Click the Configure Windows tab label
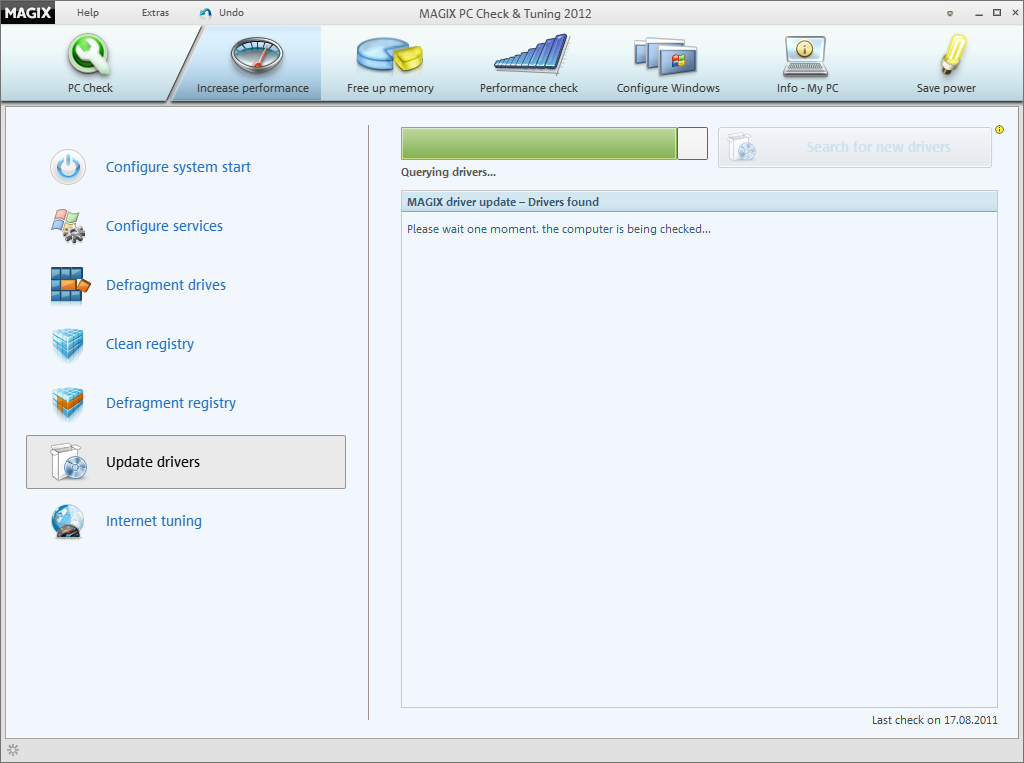1024x763 pixels. pos(668,88)
